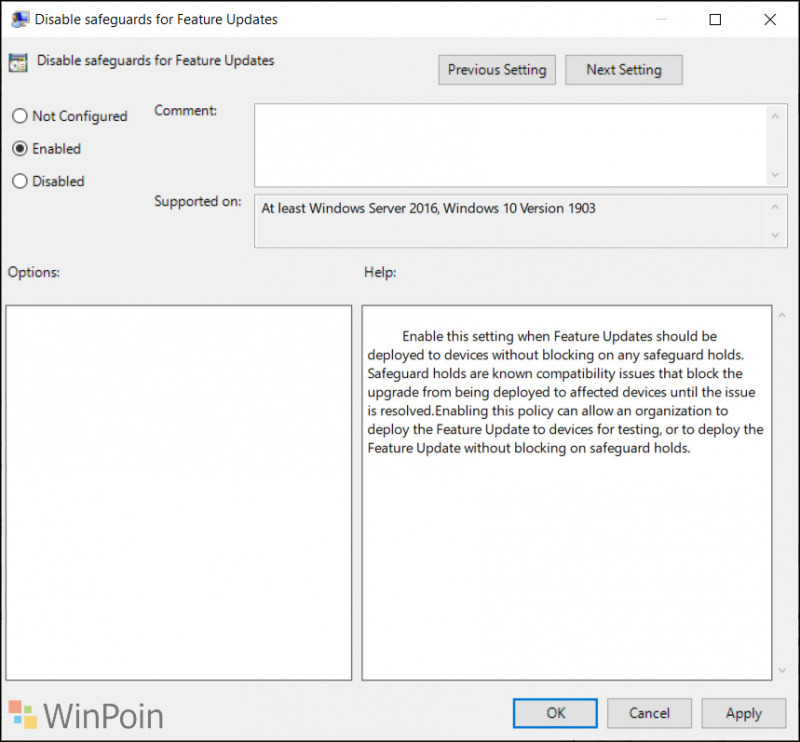The image size is (800, 742).
Task: Click the 'Comment:' label
Action: [186, 110]
